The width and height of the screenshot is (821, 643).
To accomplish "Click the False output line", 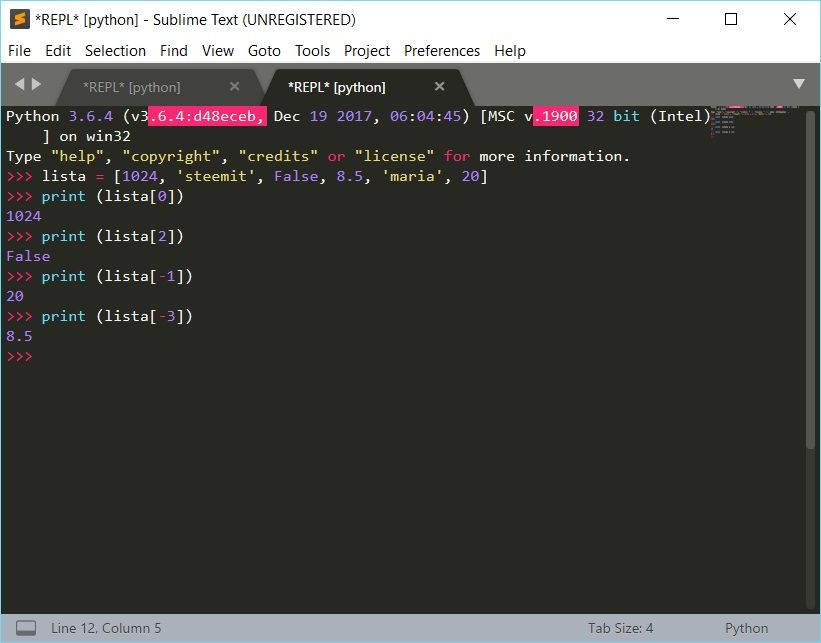I will [28, 256].
